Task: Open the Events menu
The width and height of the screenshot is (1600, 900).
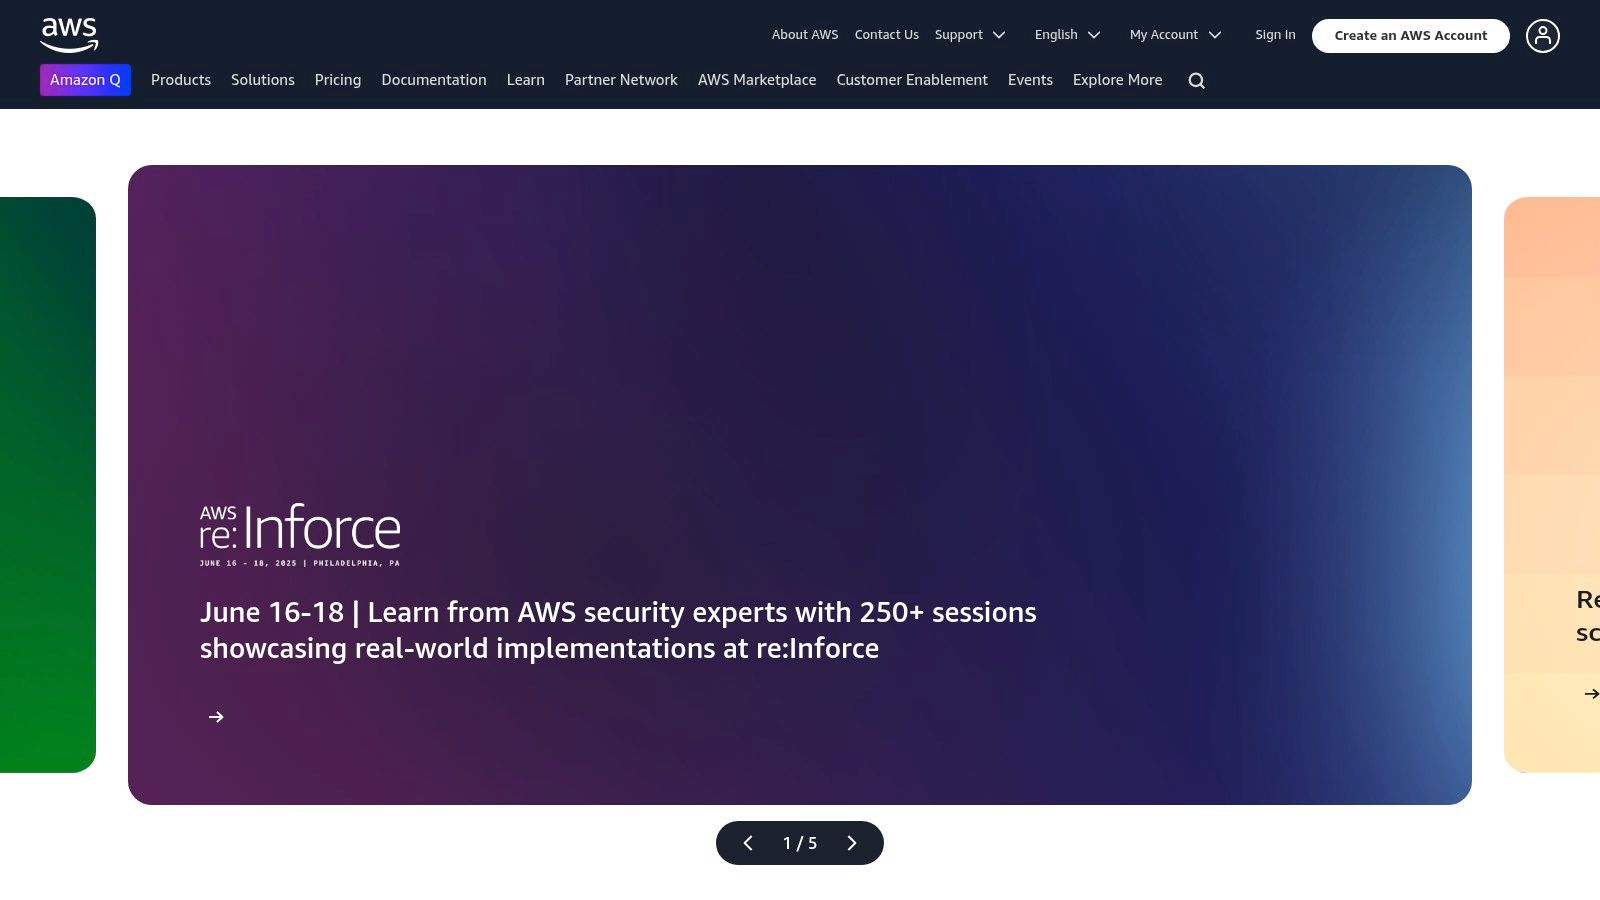Action: [1030, 80]
